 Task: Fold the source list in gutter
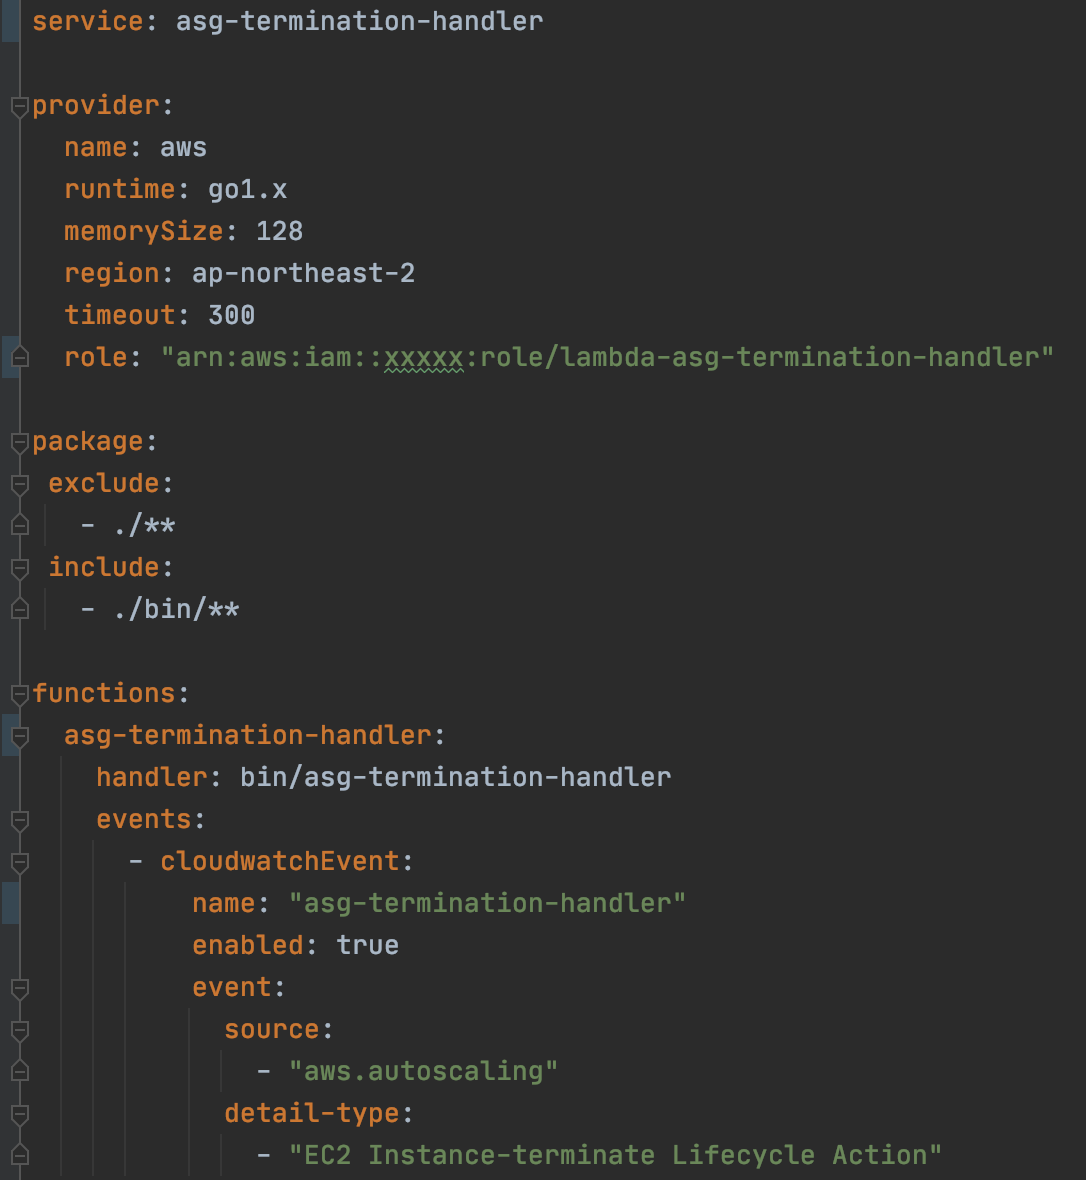(20, 1032)
